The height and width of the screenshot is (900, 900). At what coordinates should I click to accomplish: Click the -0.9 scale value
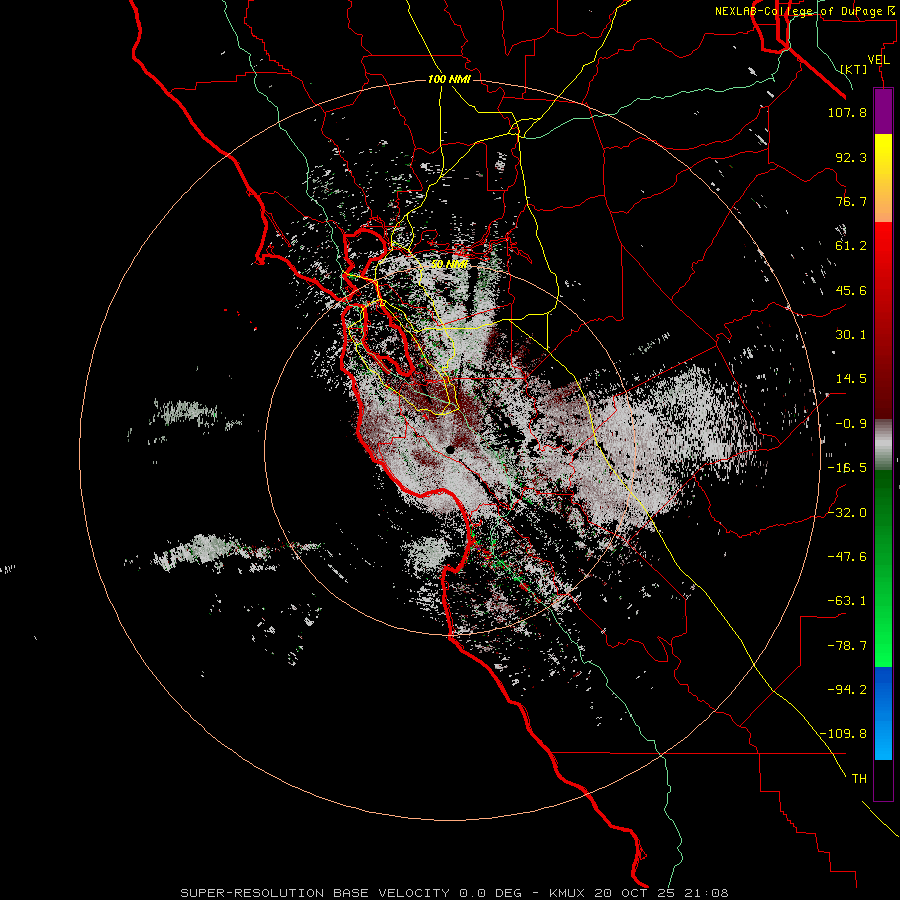pyautogui.click(x=851, y=424)
